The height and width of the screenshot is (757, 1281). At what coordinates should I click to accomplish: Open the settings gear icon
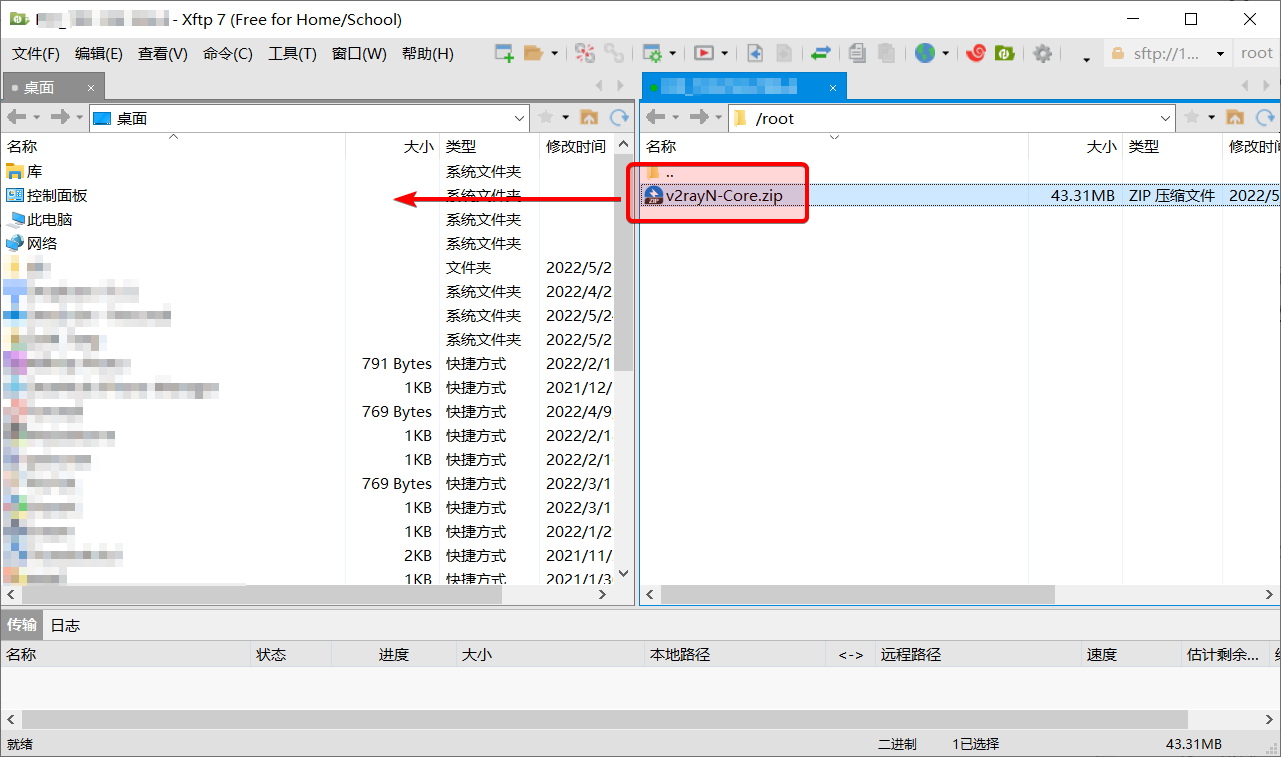pos(1042,54)
